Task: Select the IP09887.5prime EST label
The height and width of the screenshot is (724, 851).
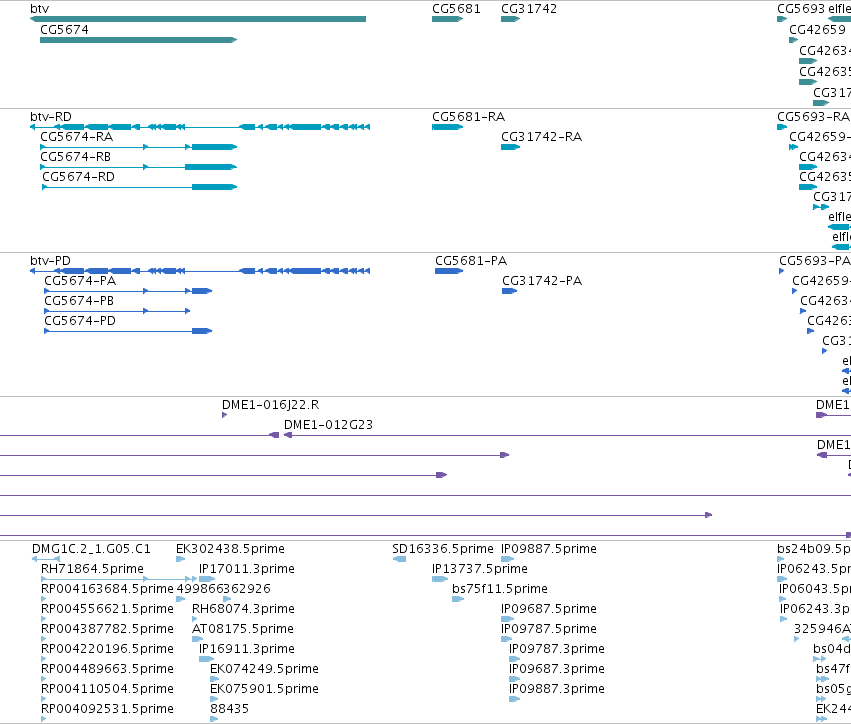Action: [549, 549]
